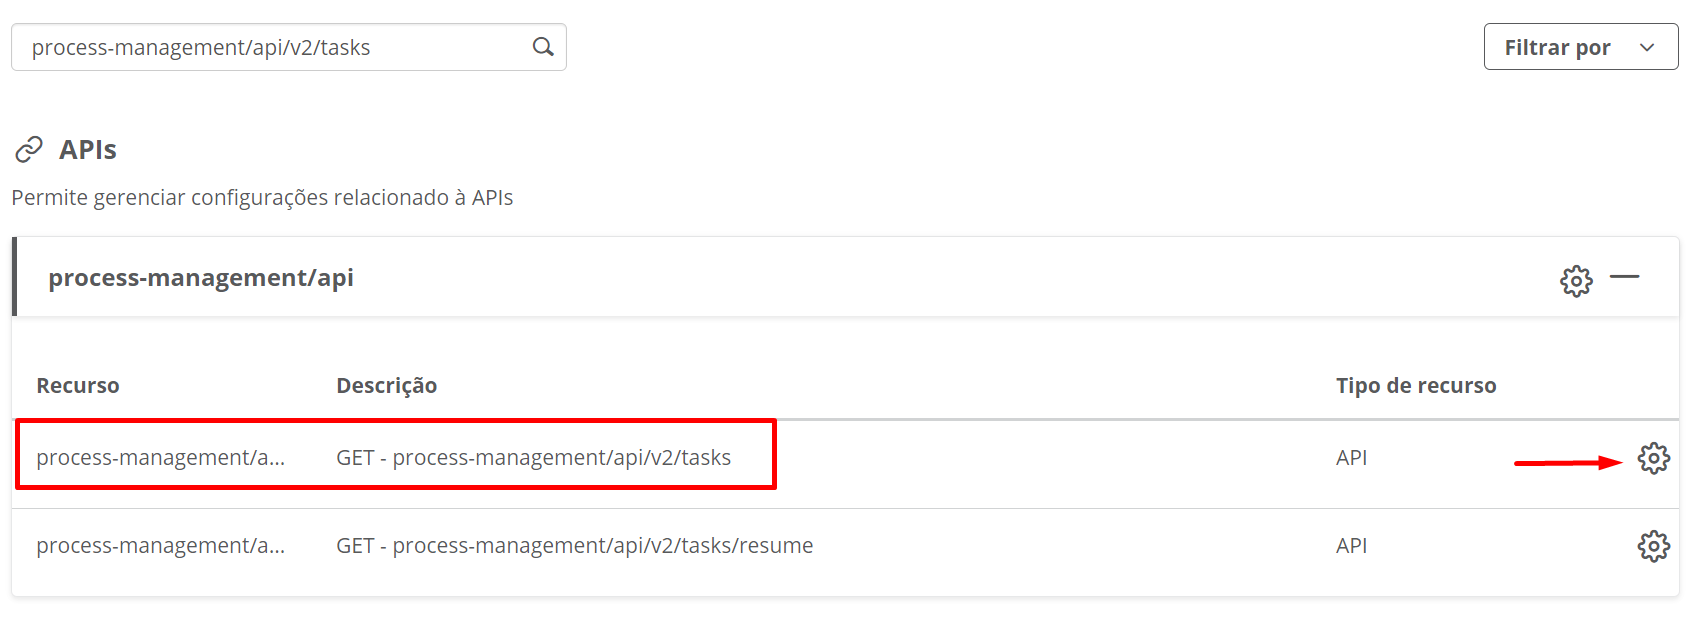This screenshot has height=624, width=1692.
Task: Click the magnifier search icon
Action: (x=543, y=47)
